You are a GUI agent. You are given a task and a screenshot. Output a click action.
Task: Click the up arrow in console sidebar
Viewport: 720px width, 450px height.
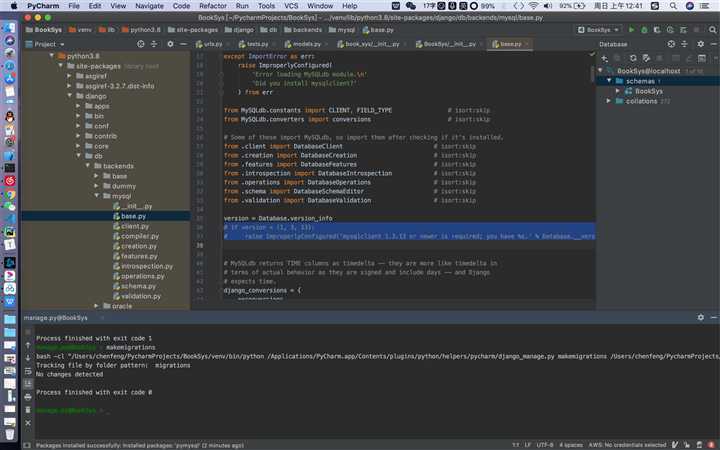[28, 345]
